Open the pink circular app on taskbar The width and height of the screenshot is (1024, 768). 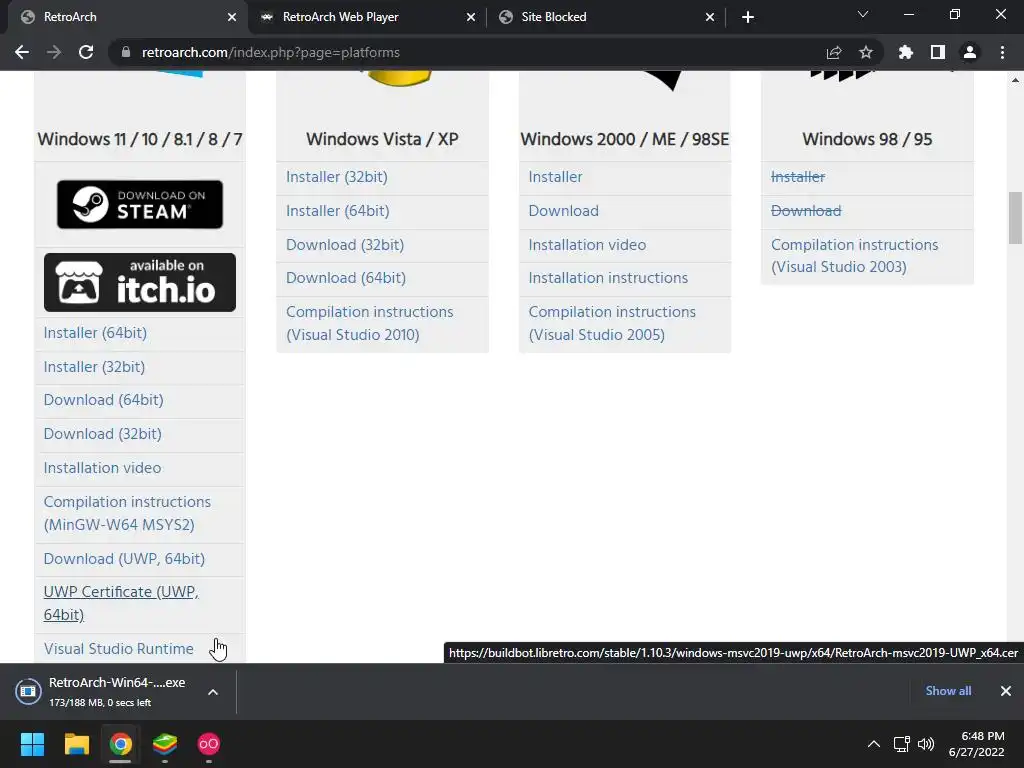(x=209, y=744)
